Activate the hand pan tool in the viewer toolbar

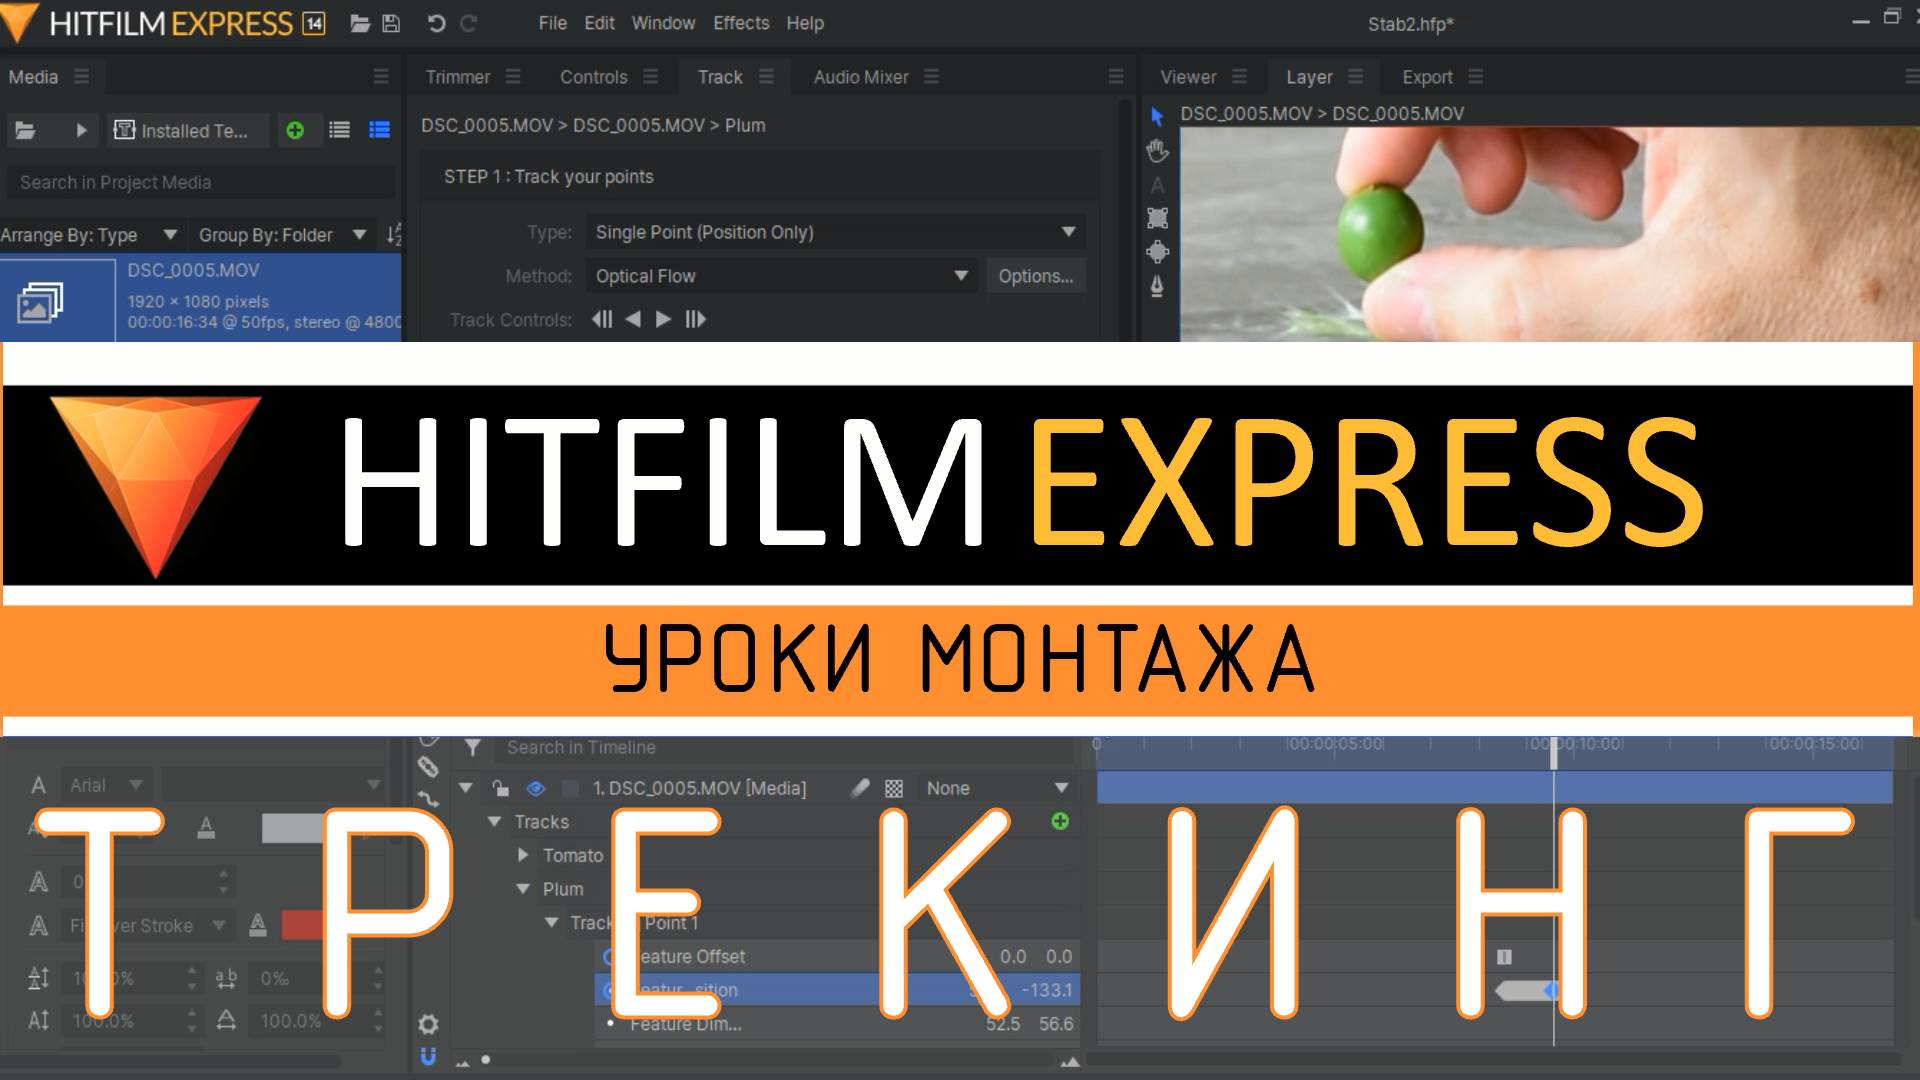click(x=1157, y=152)
